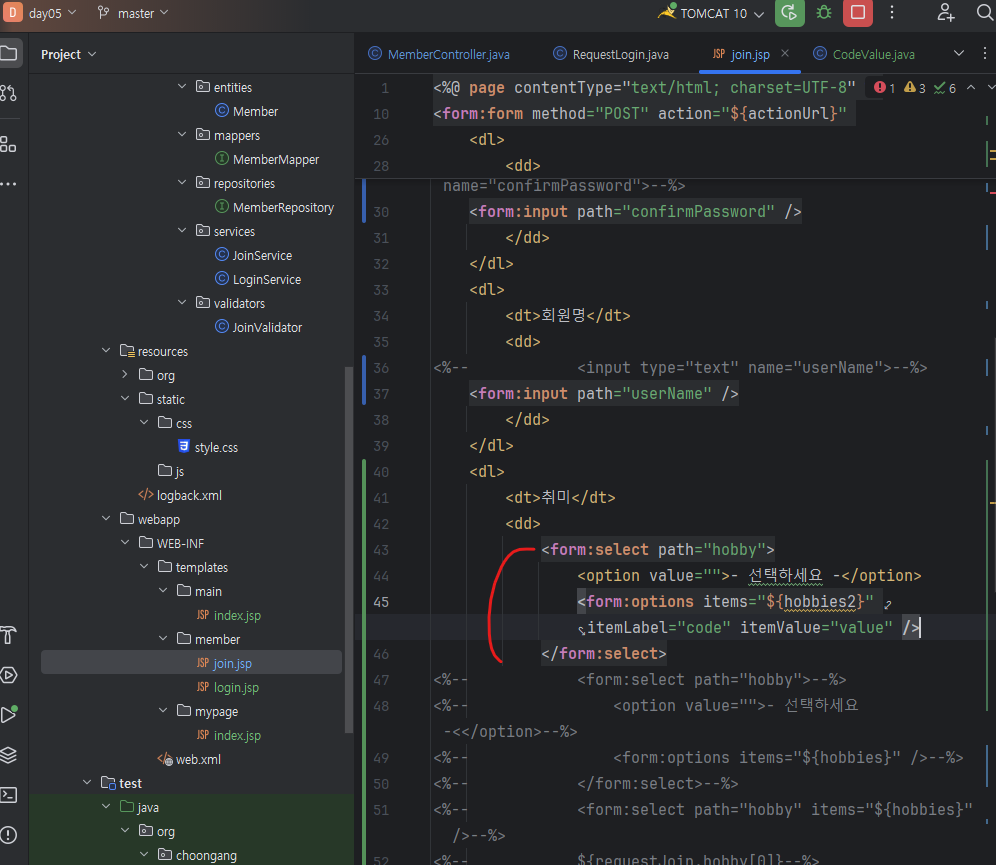Select web.xml in the project tree
The image size is (996, 865).
[189, 760]
